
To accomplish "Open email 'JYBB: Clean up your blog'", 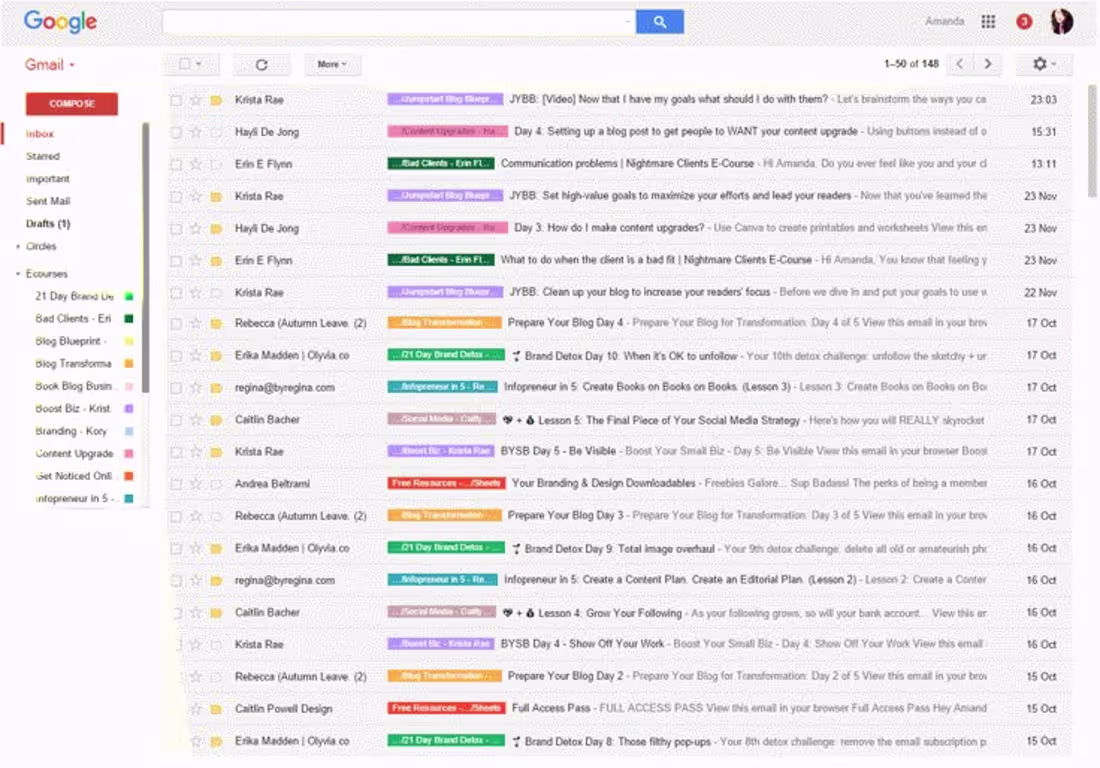I will point(640,292).
